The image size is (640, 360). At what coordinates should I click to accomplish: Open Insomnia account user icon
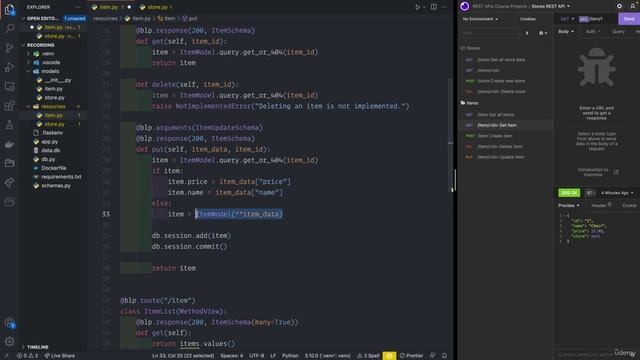point(633,6)
